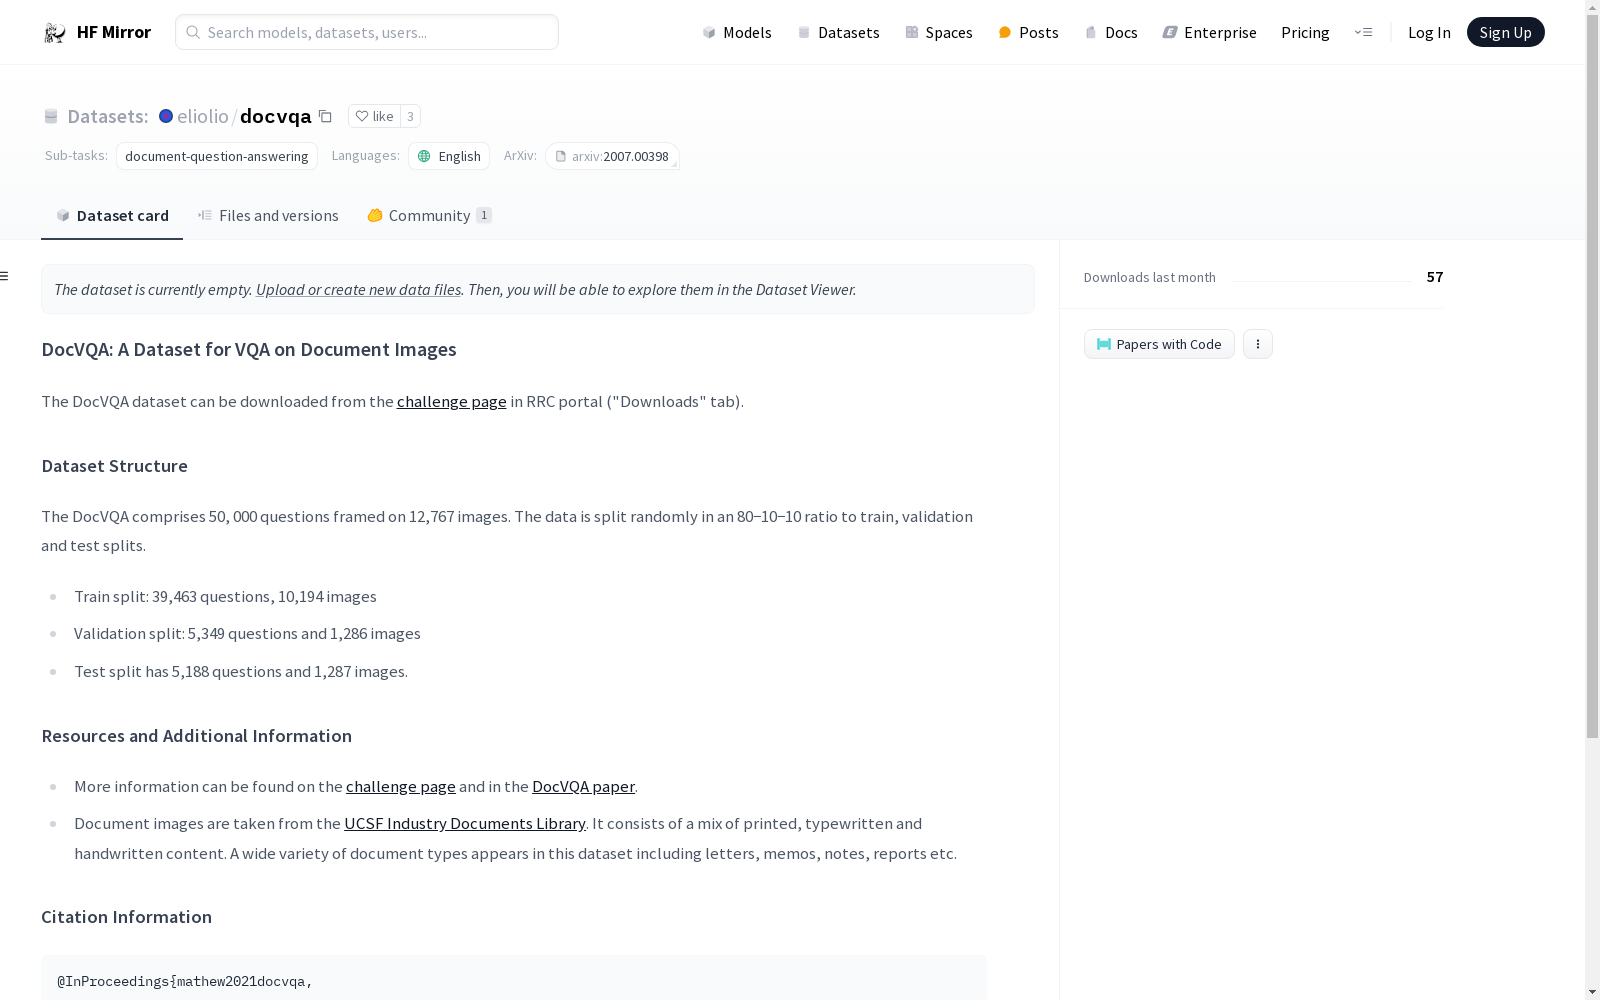The height and width of the screenshot is (1000, 1600).
Task: Like the docvqa dataset
Action: point(375,116)
